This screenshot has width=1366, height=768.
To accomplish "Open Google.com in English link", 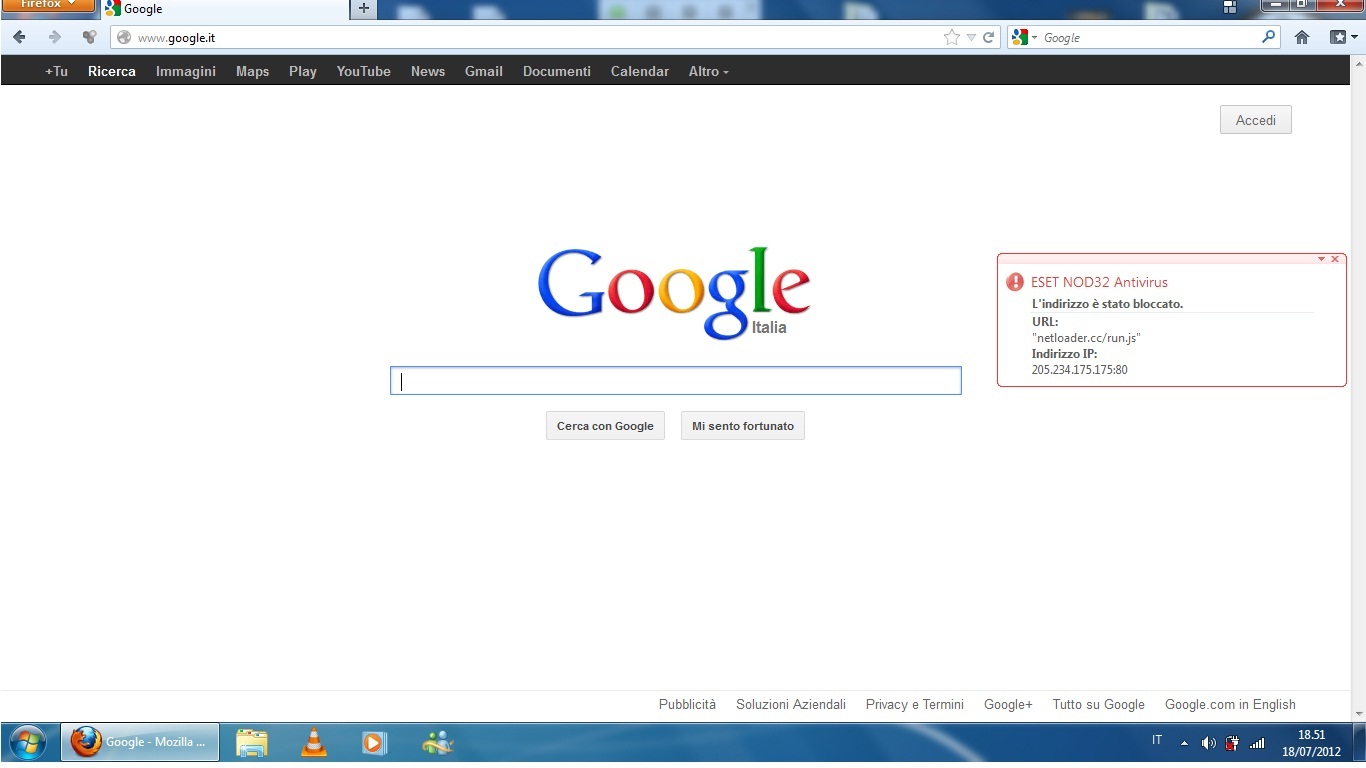I will [x=1230, y=704].
